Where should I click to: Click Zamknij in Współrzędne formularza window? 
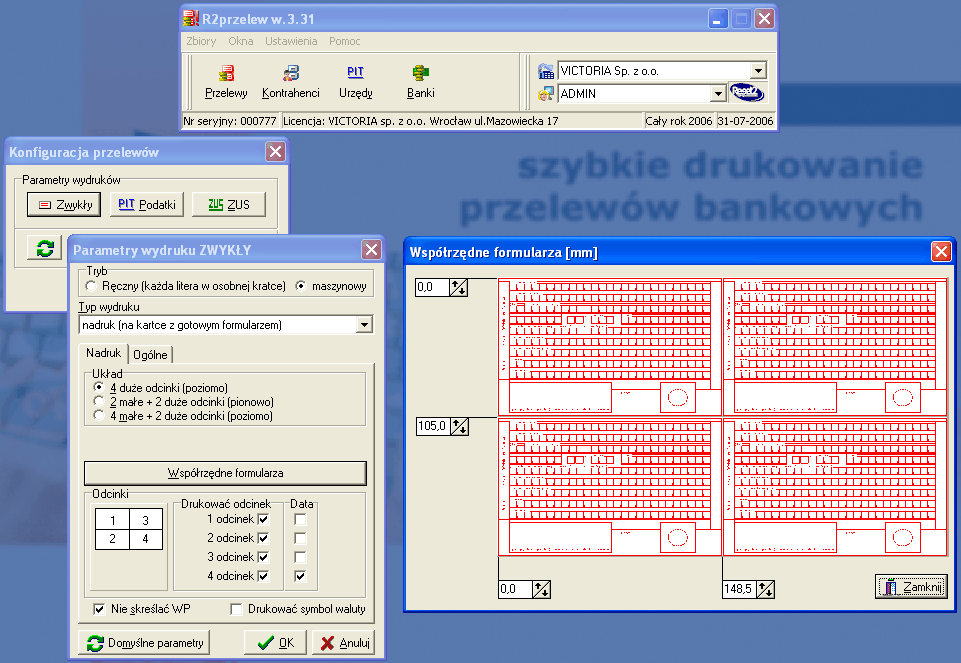(x=911, y=587)
